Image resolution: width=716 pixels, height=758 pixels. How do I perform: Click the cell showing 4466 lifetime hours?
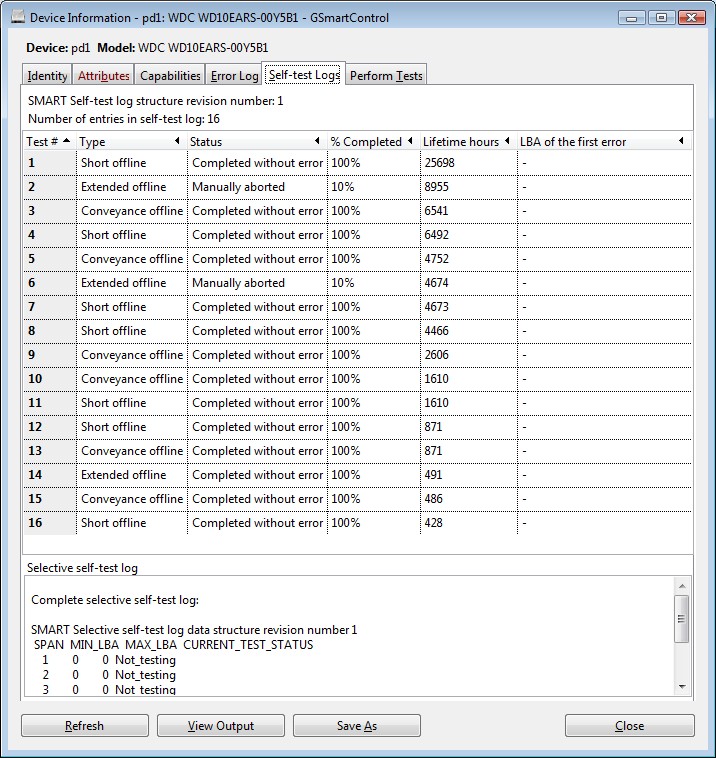[468, 331]
